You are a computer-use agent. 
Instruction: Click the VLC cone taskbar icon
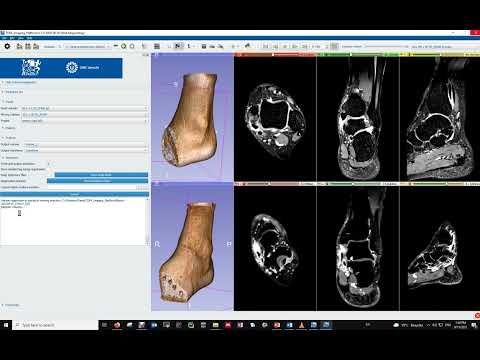[x=301, y=325]
